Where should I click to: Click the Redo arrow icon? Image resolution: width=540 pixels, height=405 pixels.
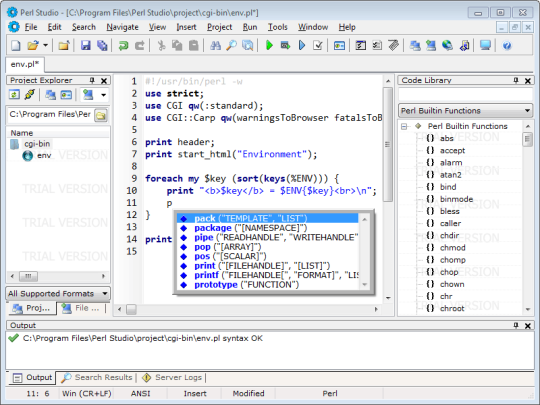(x=139, y=45)
